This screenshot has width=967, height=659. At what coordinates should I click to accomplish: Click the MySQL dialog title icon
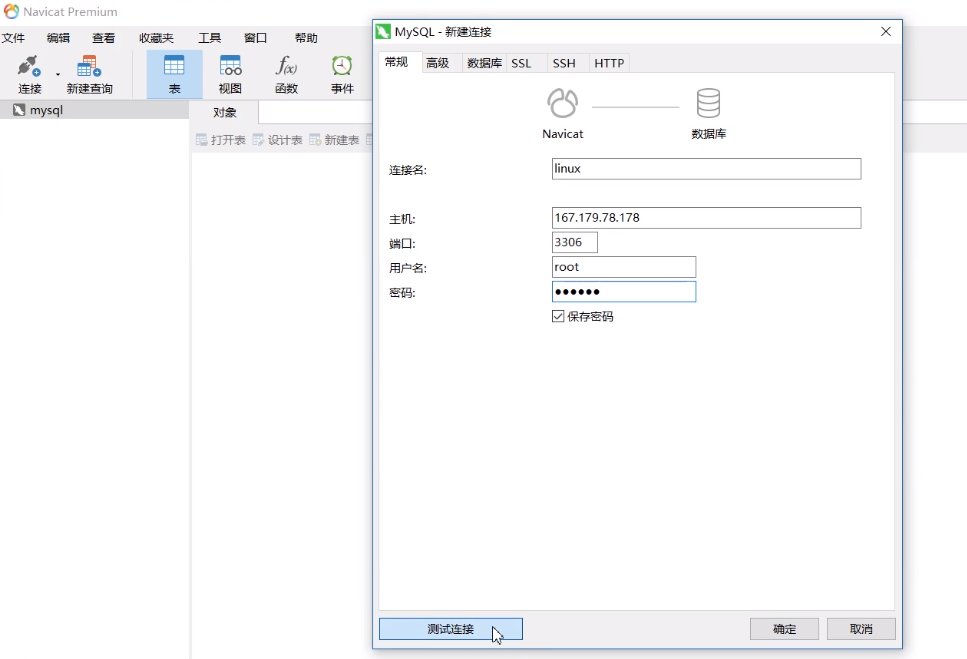383,31
